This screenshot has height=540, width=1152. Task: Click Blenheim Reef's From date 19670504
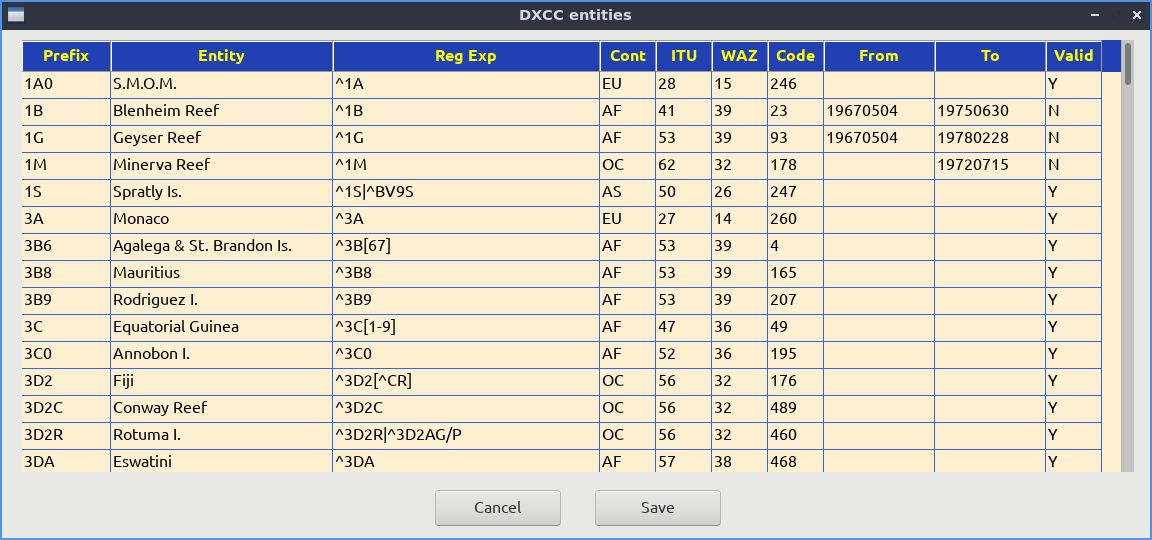(879, 111)
